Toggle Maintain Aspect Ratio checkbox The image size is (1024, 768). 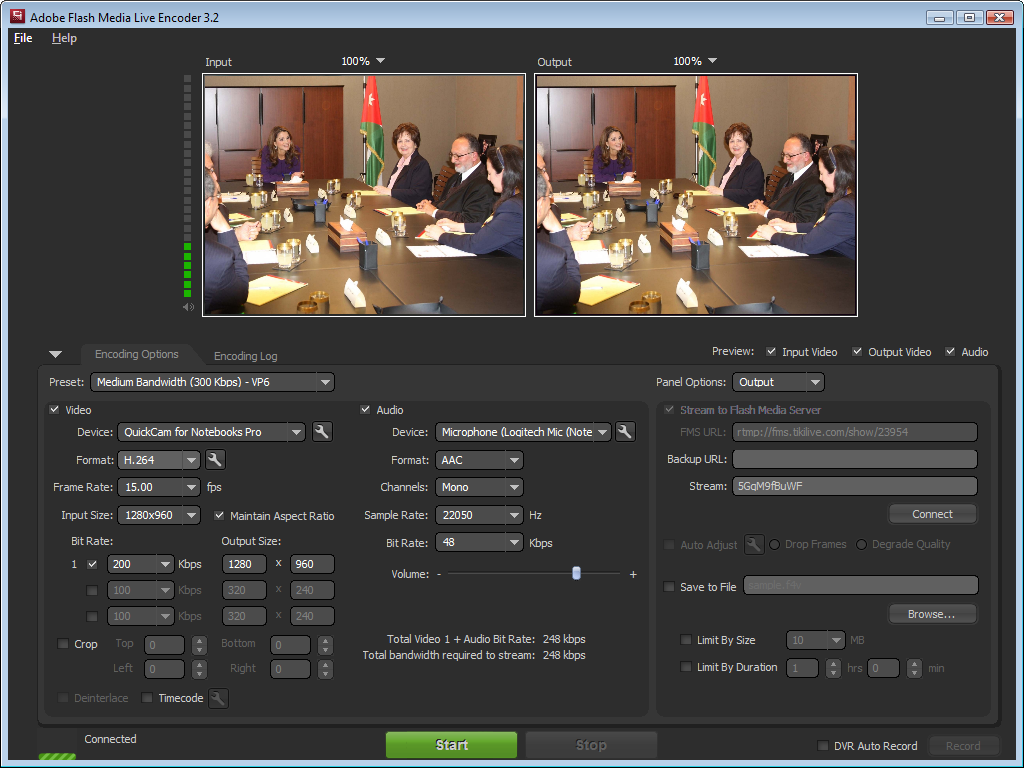[x=219, y=515]
